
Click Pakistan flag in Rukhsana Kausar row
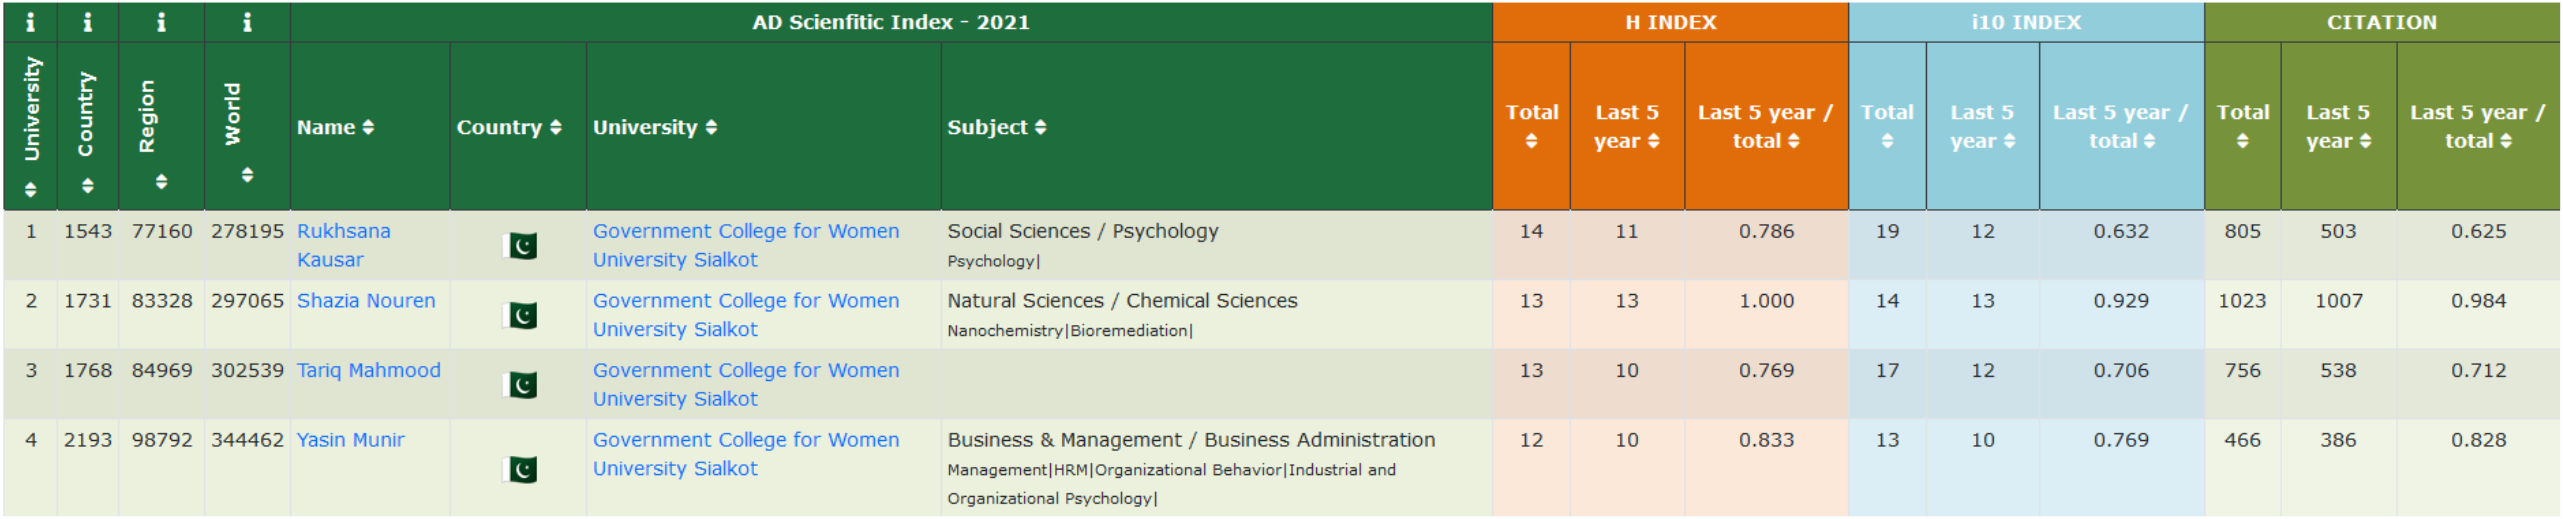520,246
